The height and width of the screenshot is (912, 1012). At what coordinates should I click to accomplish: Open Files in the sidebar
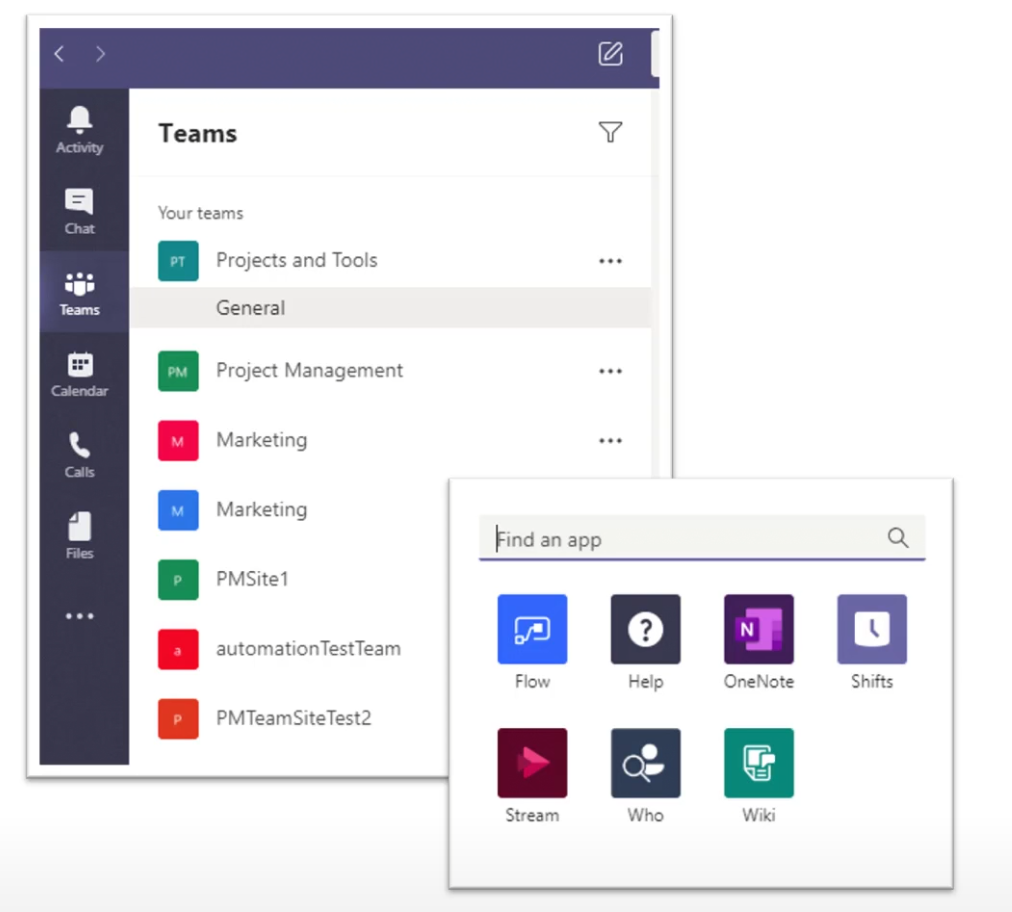point(79,536)
